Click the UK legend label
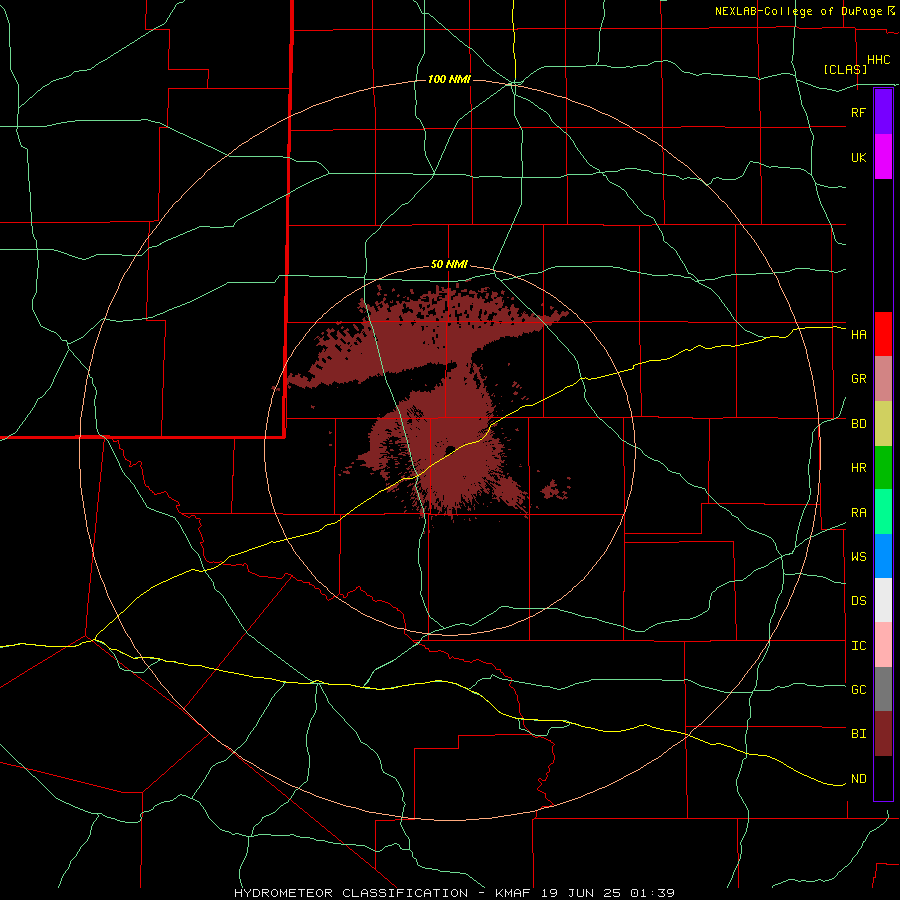 pyautogui.click(x=859, y=158)
